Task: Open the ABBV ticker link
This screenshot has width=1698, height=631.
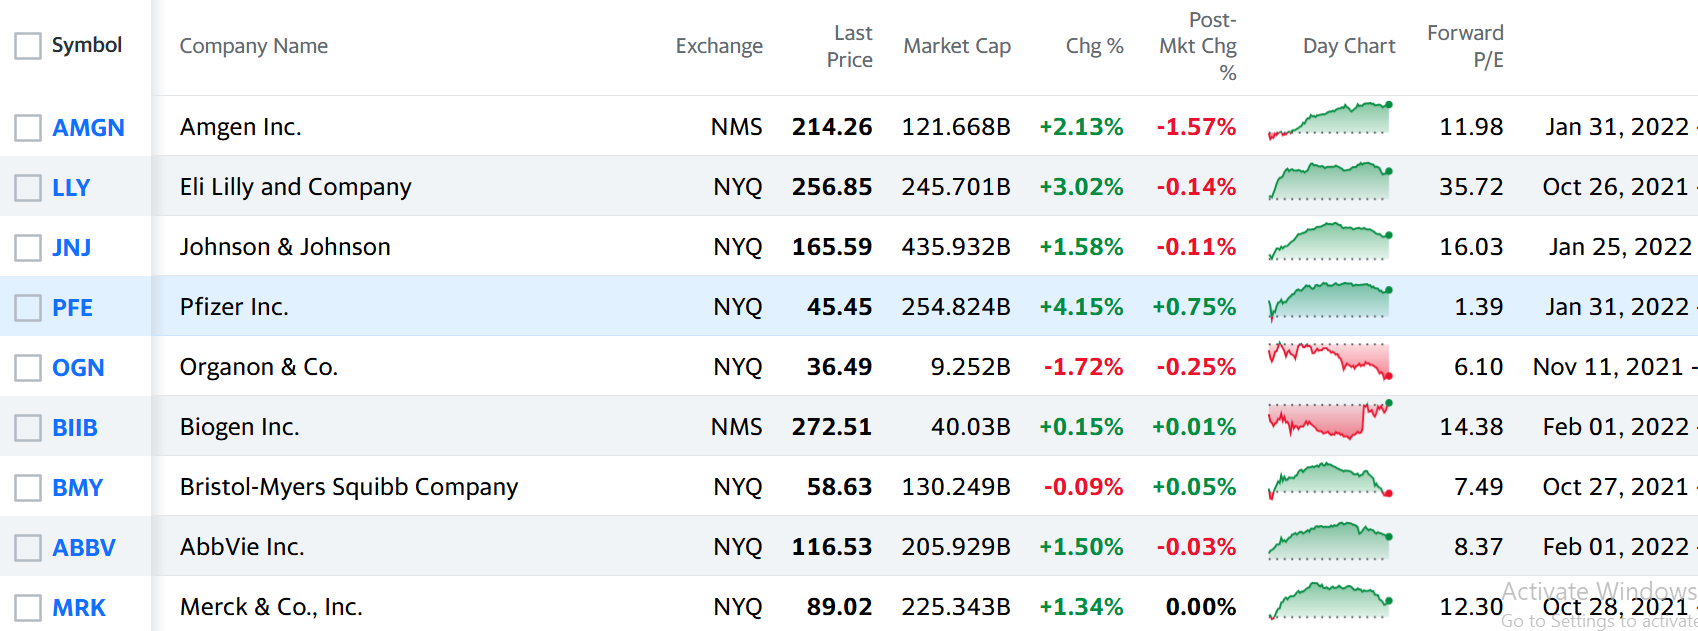Action: [x=84, y=548]
